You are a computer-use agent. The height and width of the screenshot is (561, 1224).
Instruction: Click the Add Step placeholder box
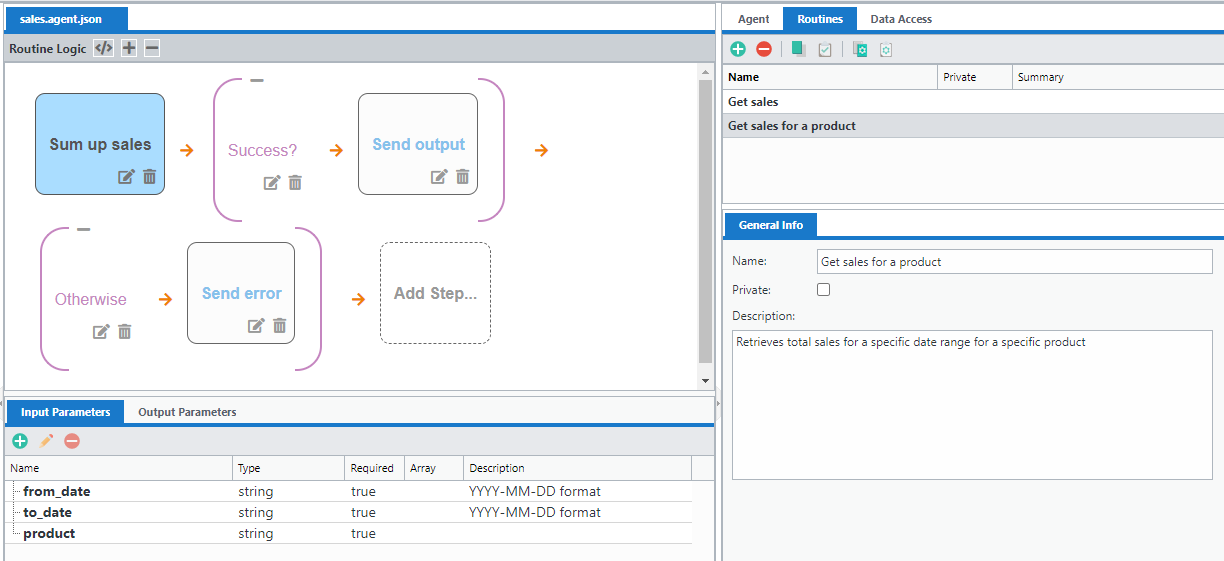(x=435, y=293)
